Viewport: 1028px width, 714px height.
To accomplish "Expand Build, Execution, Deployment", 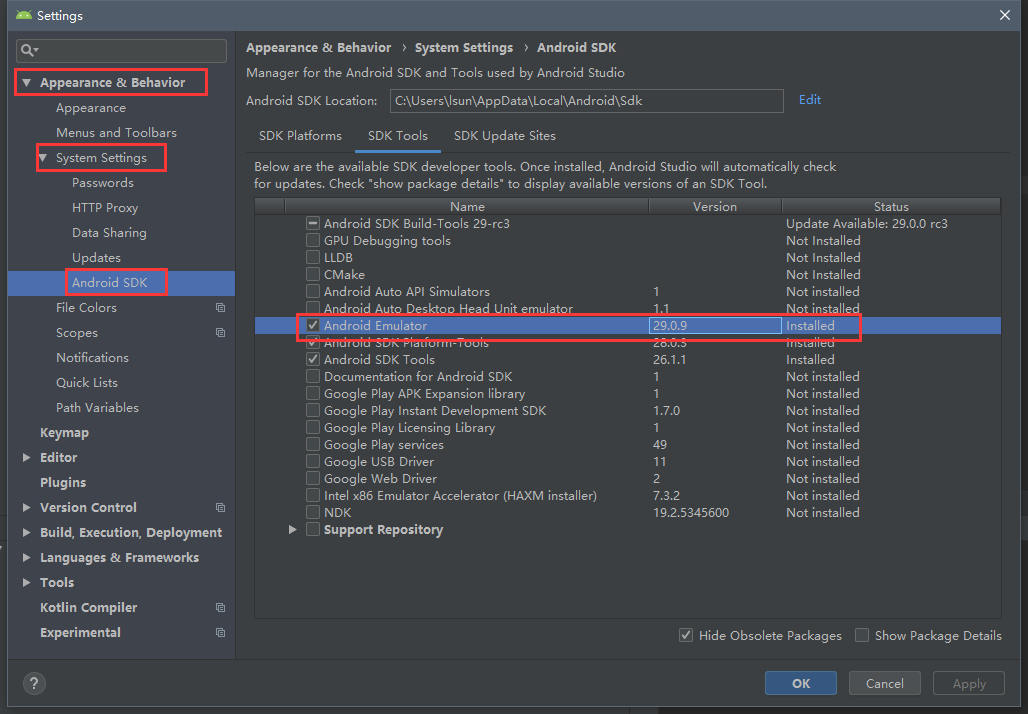I will click(x=26, y=532).
